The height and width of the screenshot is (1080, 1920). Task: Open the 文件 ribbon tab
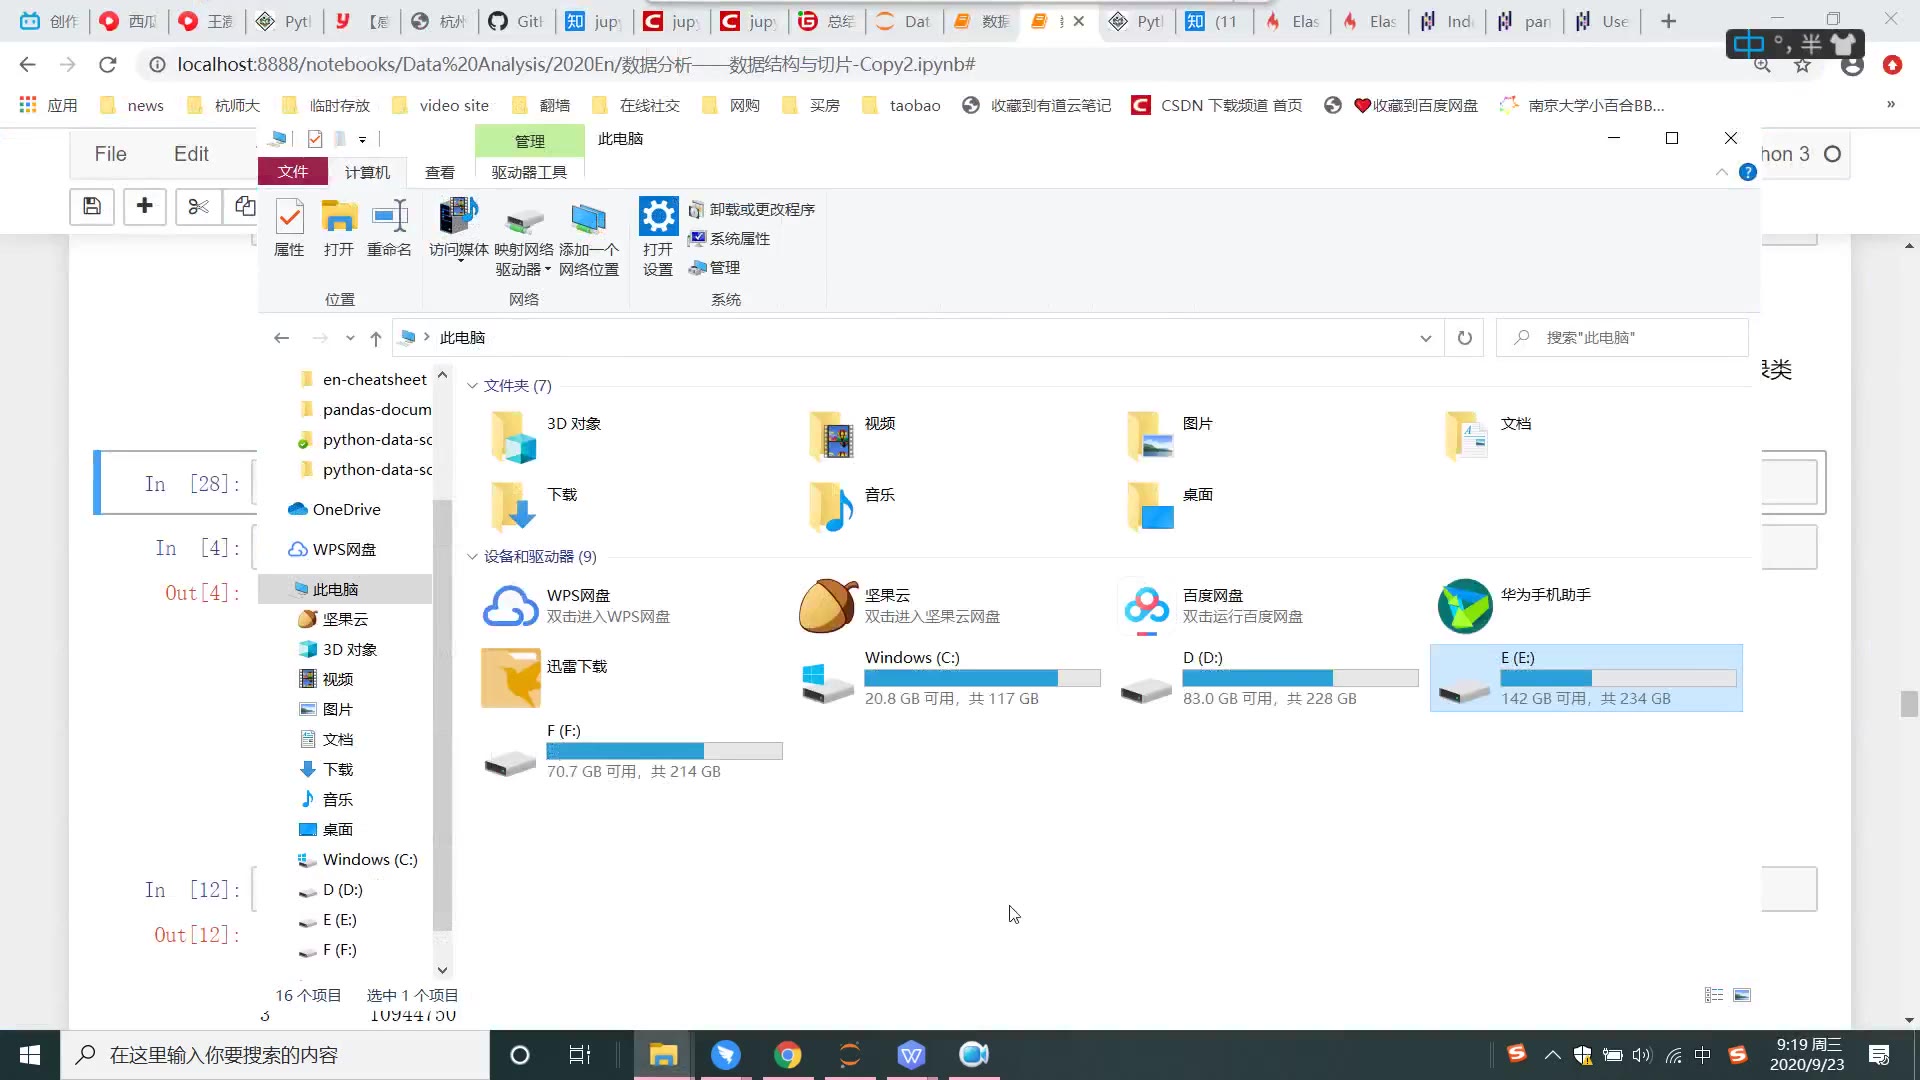292,172
